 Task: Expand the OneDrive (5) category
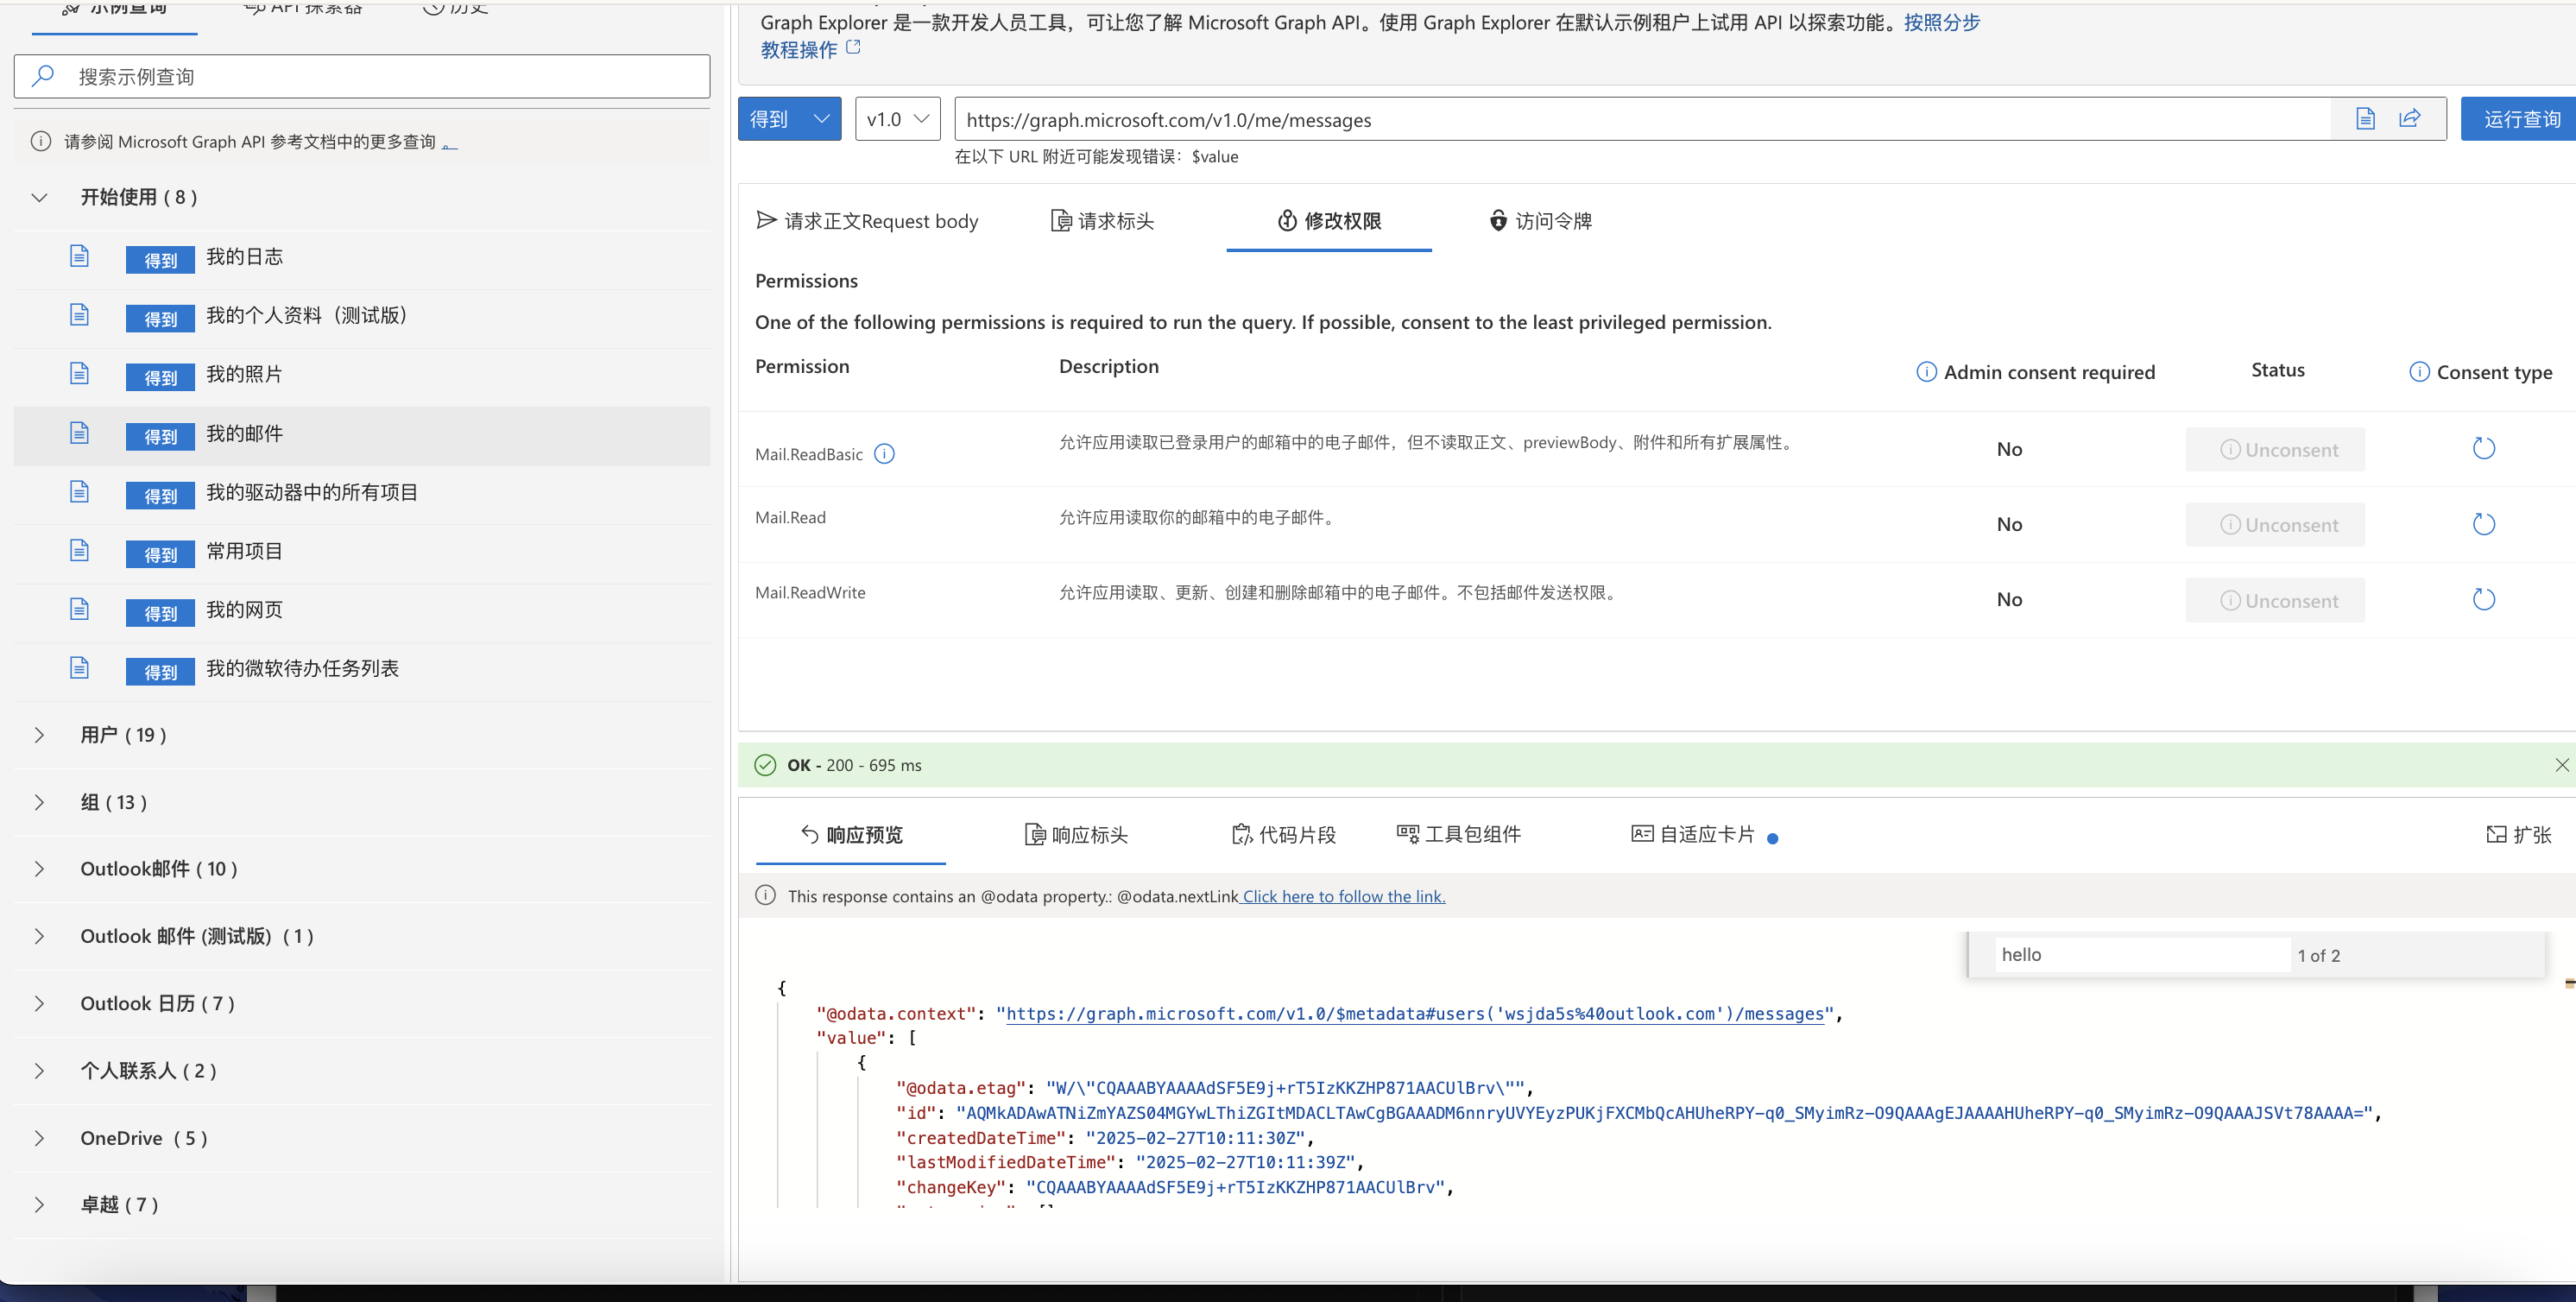[40, 1138]
